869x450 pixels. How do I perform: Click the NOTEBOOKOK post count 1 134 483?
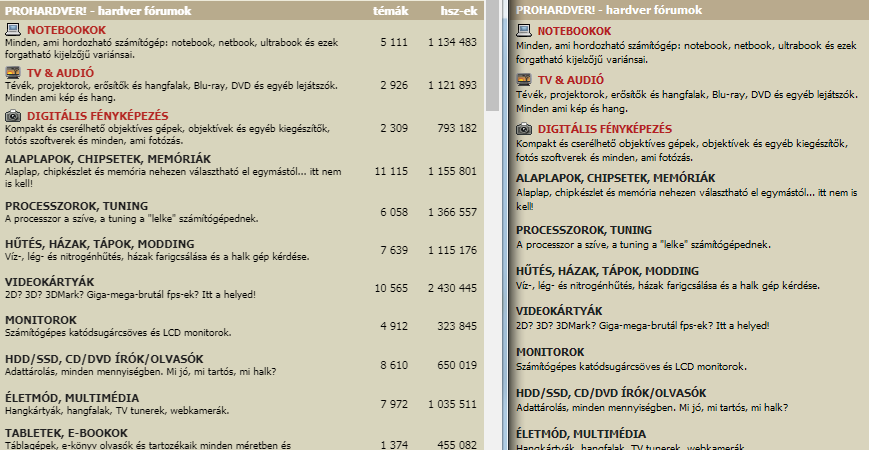pyautogui.click(x=452, y=42)
